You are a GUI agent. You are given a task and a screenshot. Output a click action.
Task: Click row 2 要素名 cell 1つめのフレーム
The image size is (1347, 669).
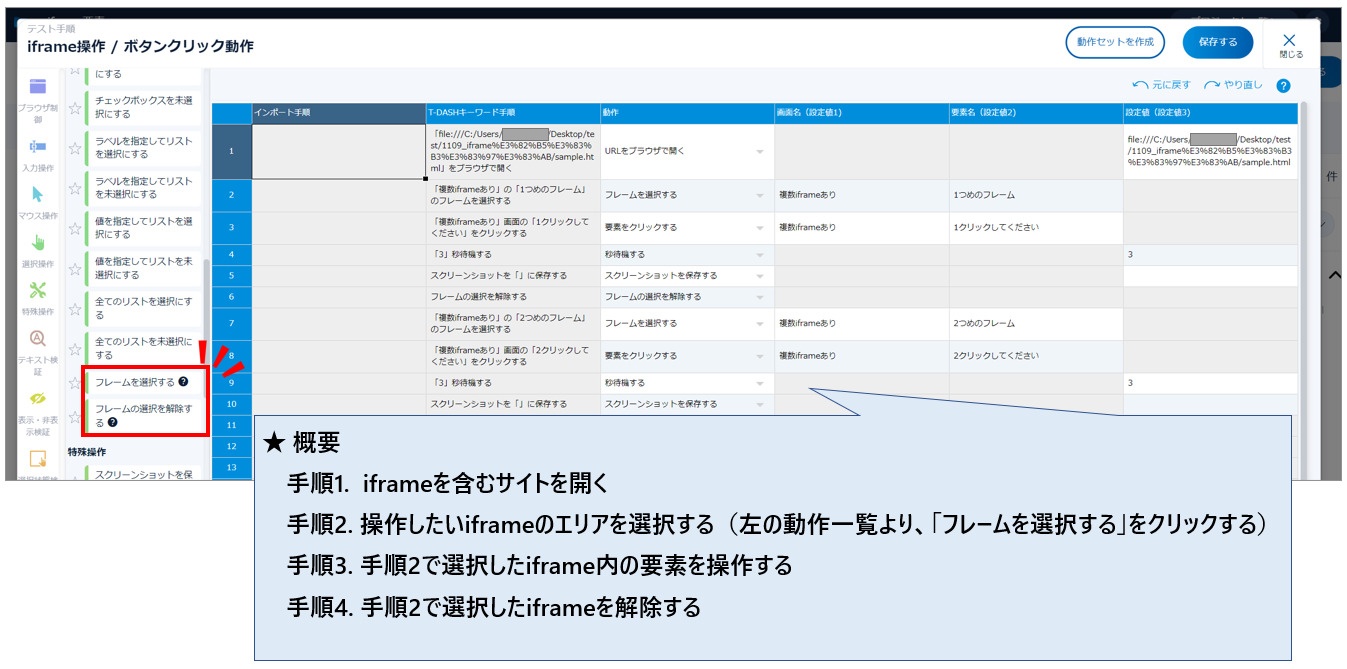pyautogui.click(x=1034, y=195)
